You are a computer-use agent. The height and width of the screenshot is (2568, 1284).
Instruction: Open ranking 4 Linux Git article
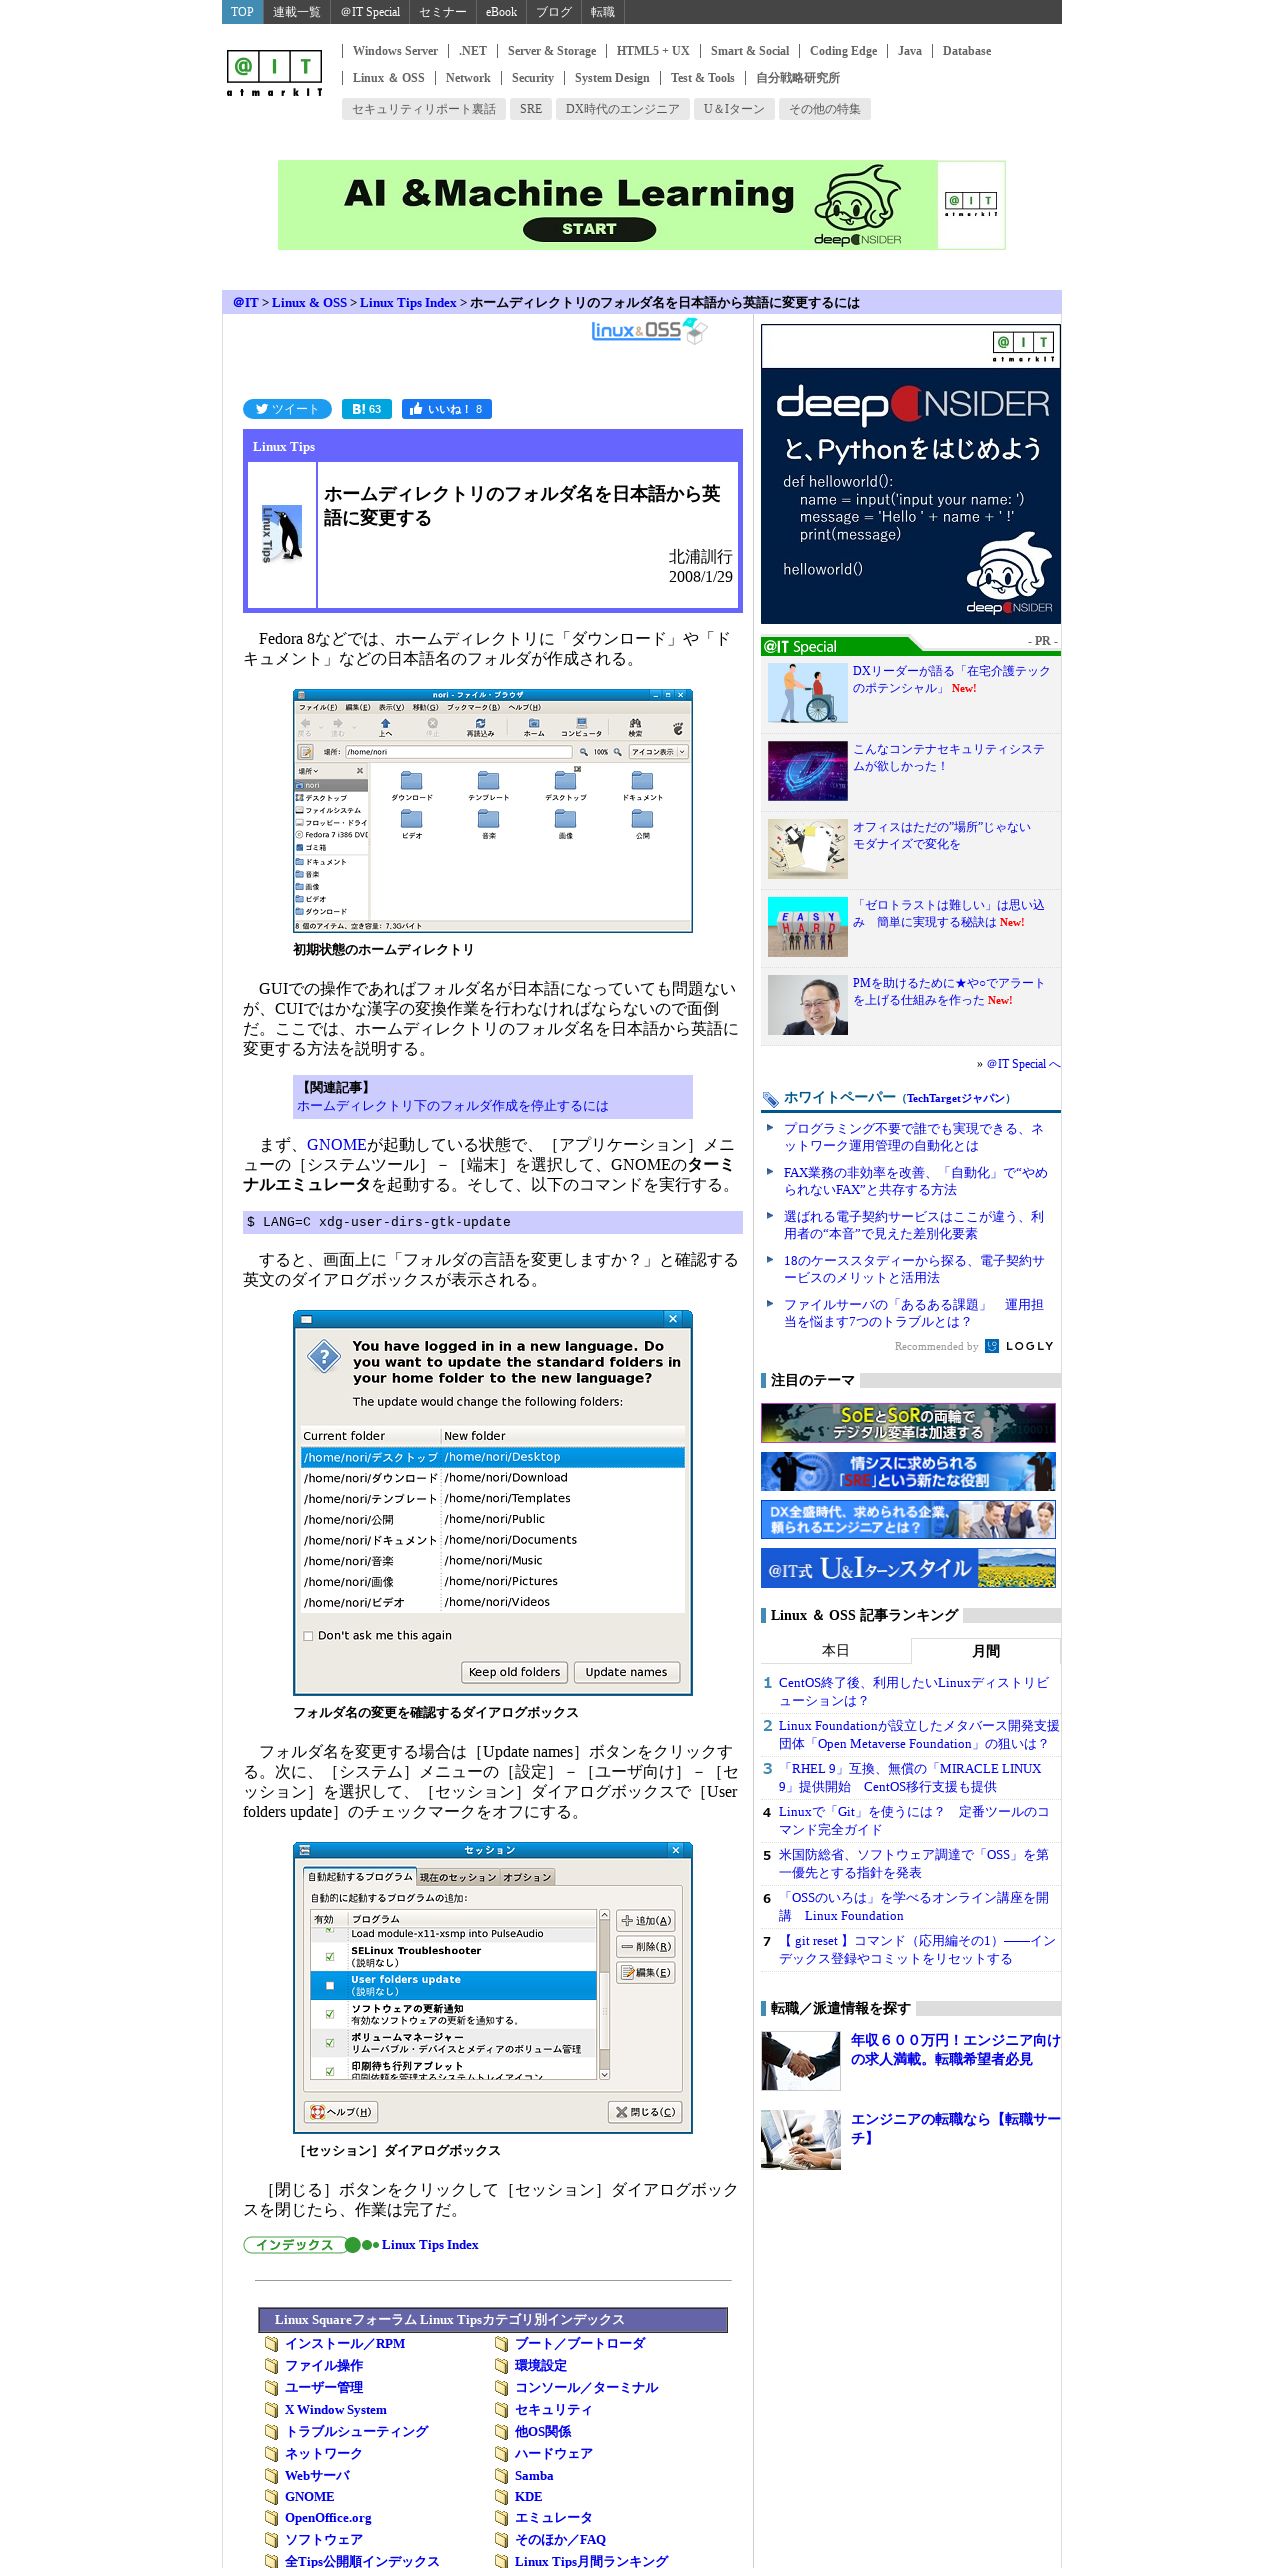[914, 1820]
